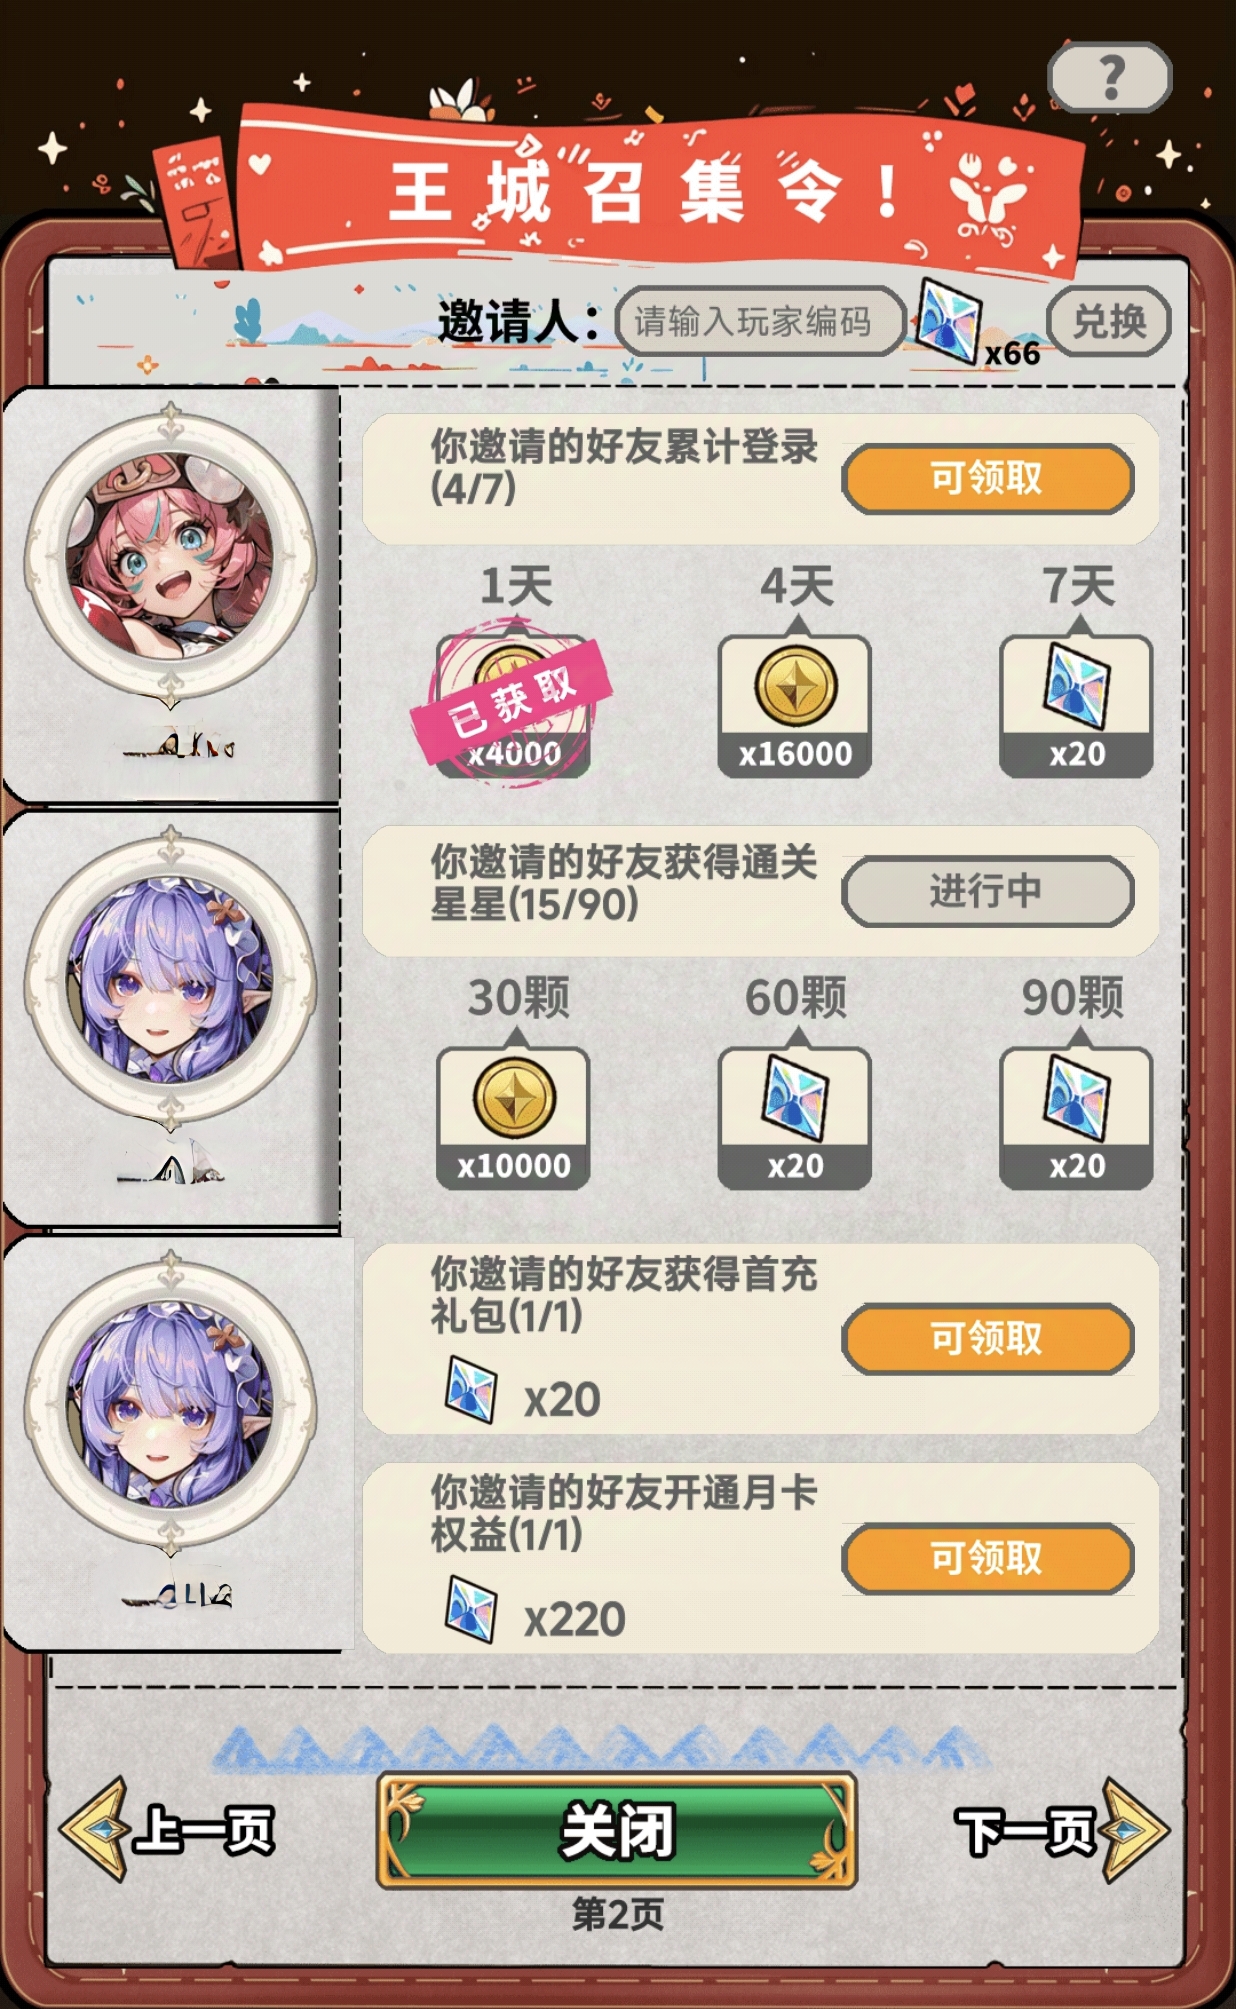
Task: Tap the 7-day crystal x20 reward icon
Action: click(1076, 706)
